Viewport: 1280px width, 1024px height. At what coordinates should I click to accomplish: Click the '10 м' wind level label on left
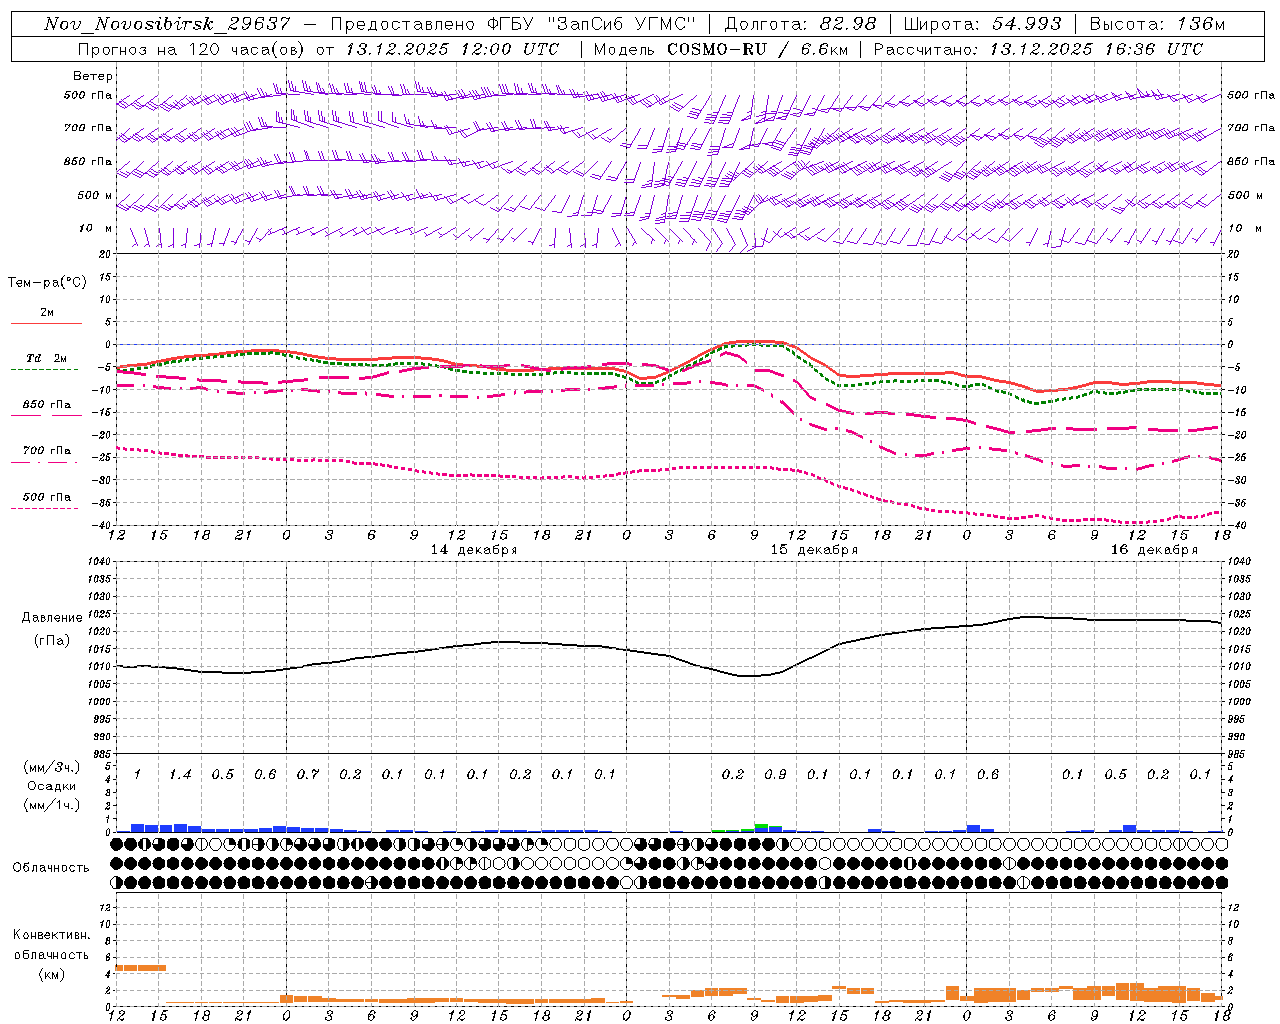click(x=96, y=229)
